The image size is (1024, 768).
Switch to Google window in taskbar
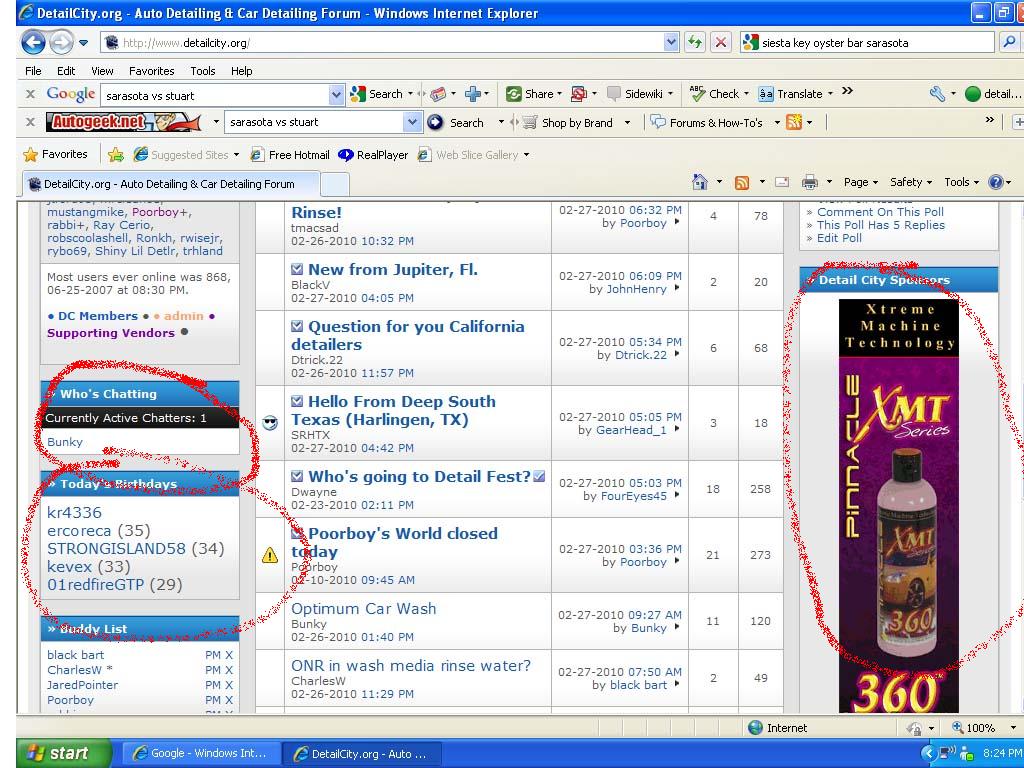200,754
